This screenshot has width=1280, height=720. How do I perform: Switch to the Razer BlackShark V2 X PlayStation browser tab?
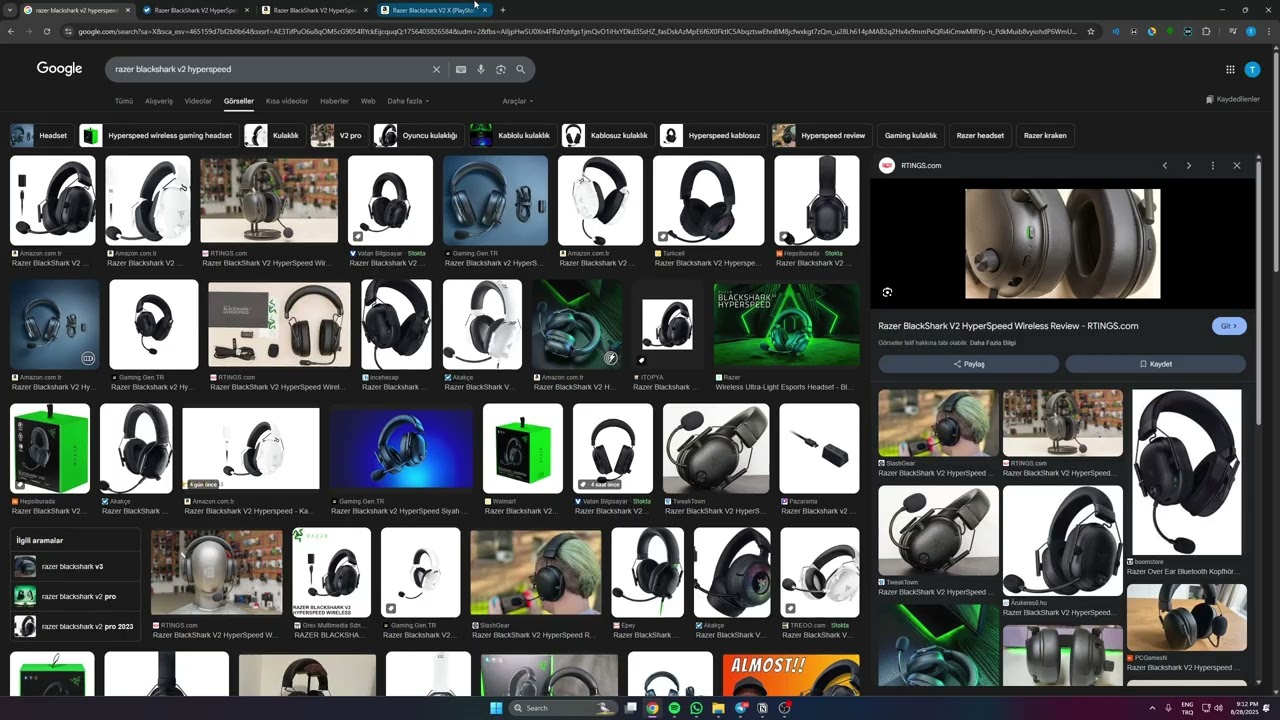point(433,10)
